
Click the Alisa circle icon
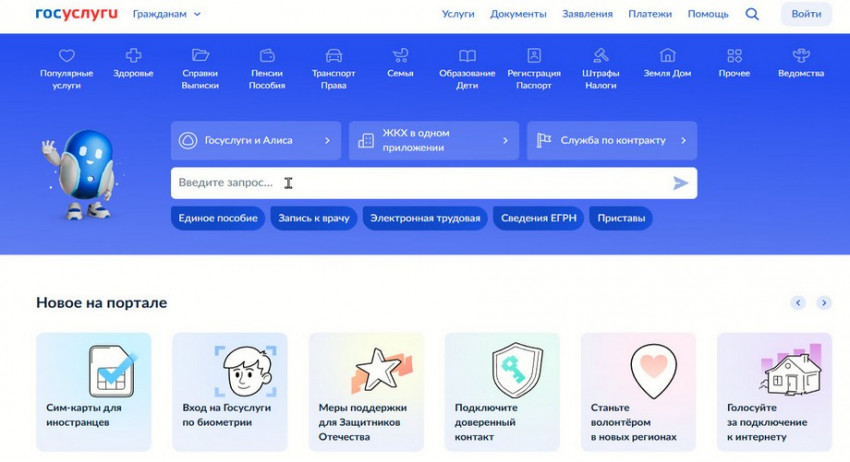click(x=188, y=140)
